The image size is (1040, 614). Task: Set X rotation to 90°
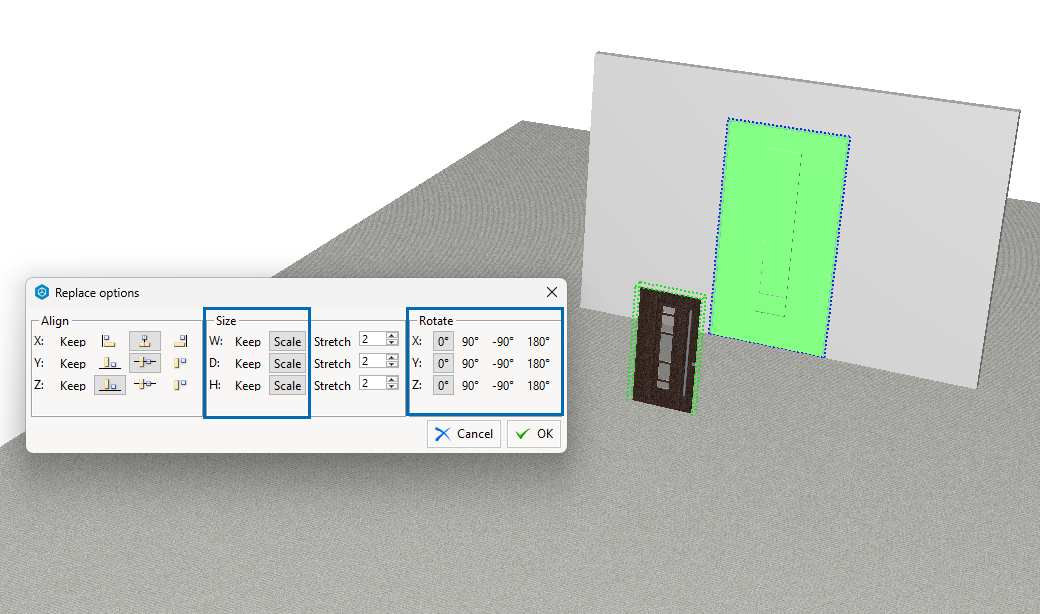[470, 341]
